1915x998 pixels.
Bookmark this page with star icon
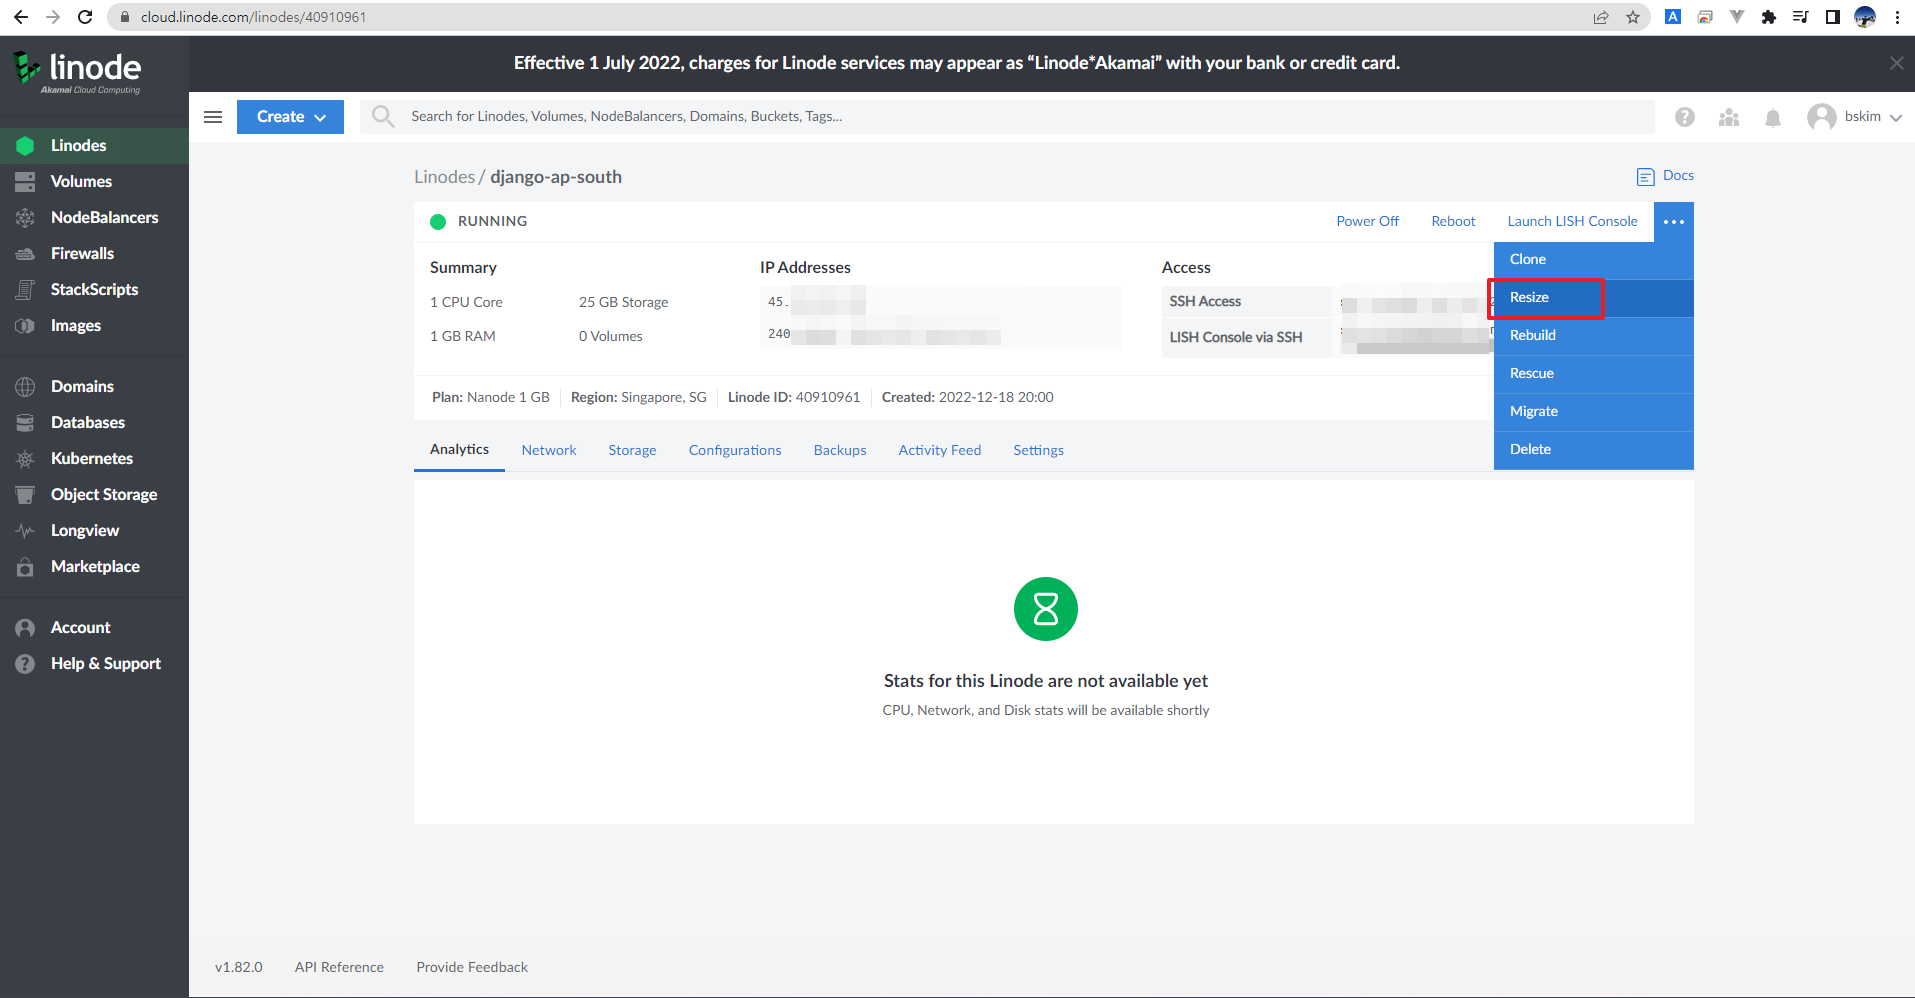point(1633,17)
